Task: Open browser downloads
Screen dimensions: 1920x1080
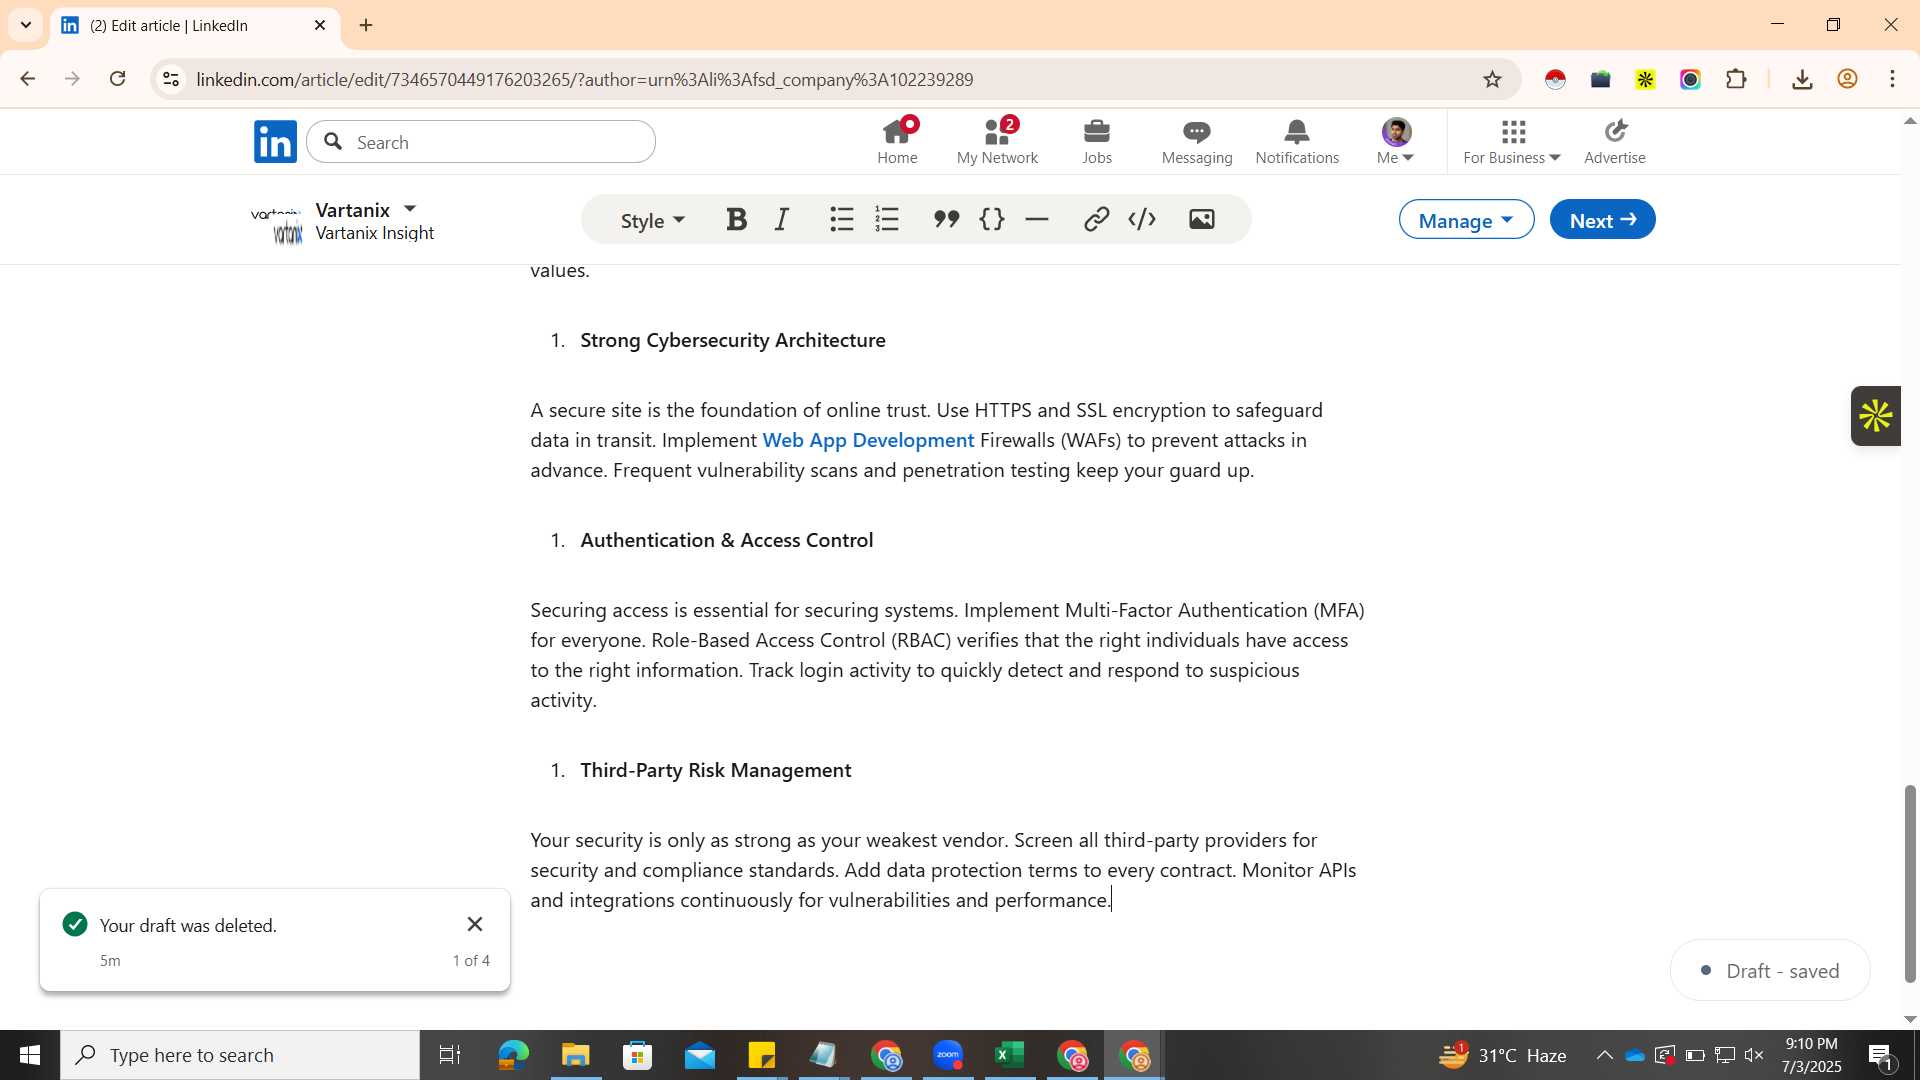Action: (x=1802, y=79)
